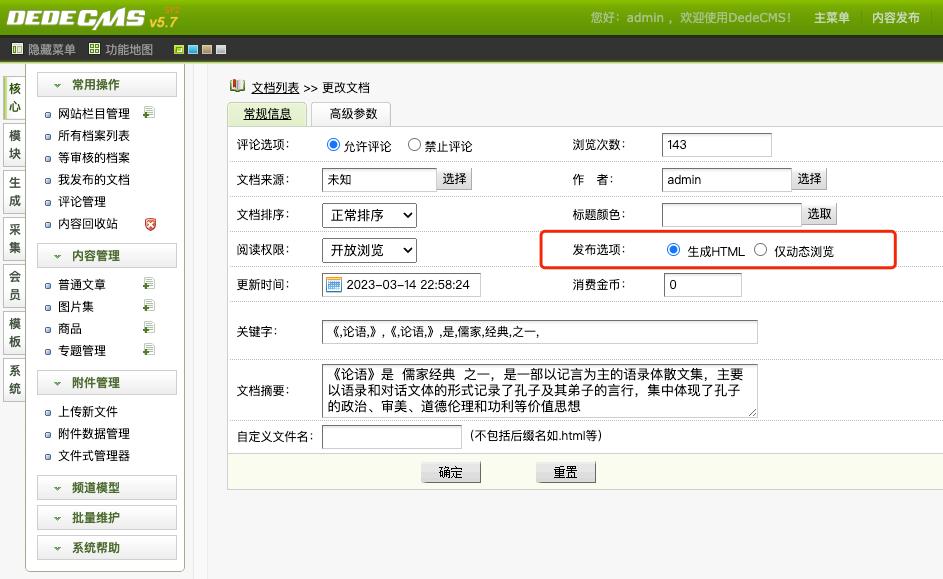Click the 功能地图 link

click(x=129, y=49)
